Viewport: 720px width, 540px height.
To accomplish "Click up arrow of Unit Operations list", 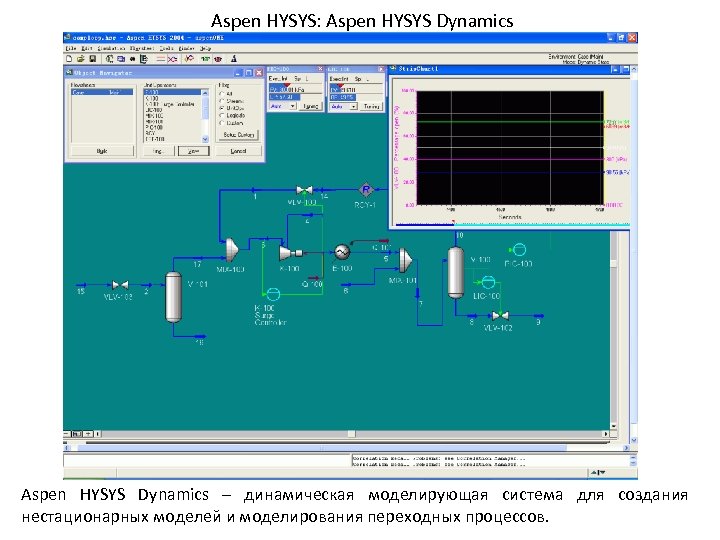I will (x=205, y=93).
